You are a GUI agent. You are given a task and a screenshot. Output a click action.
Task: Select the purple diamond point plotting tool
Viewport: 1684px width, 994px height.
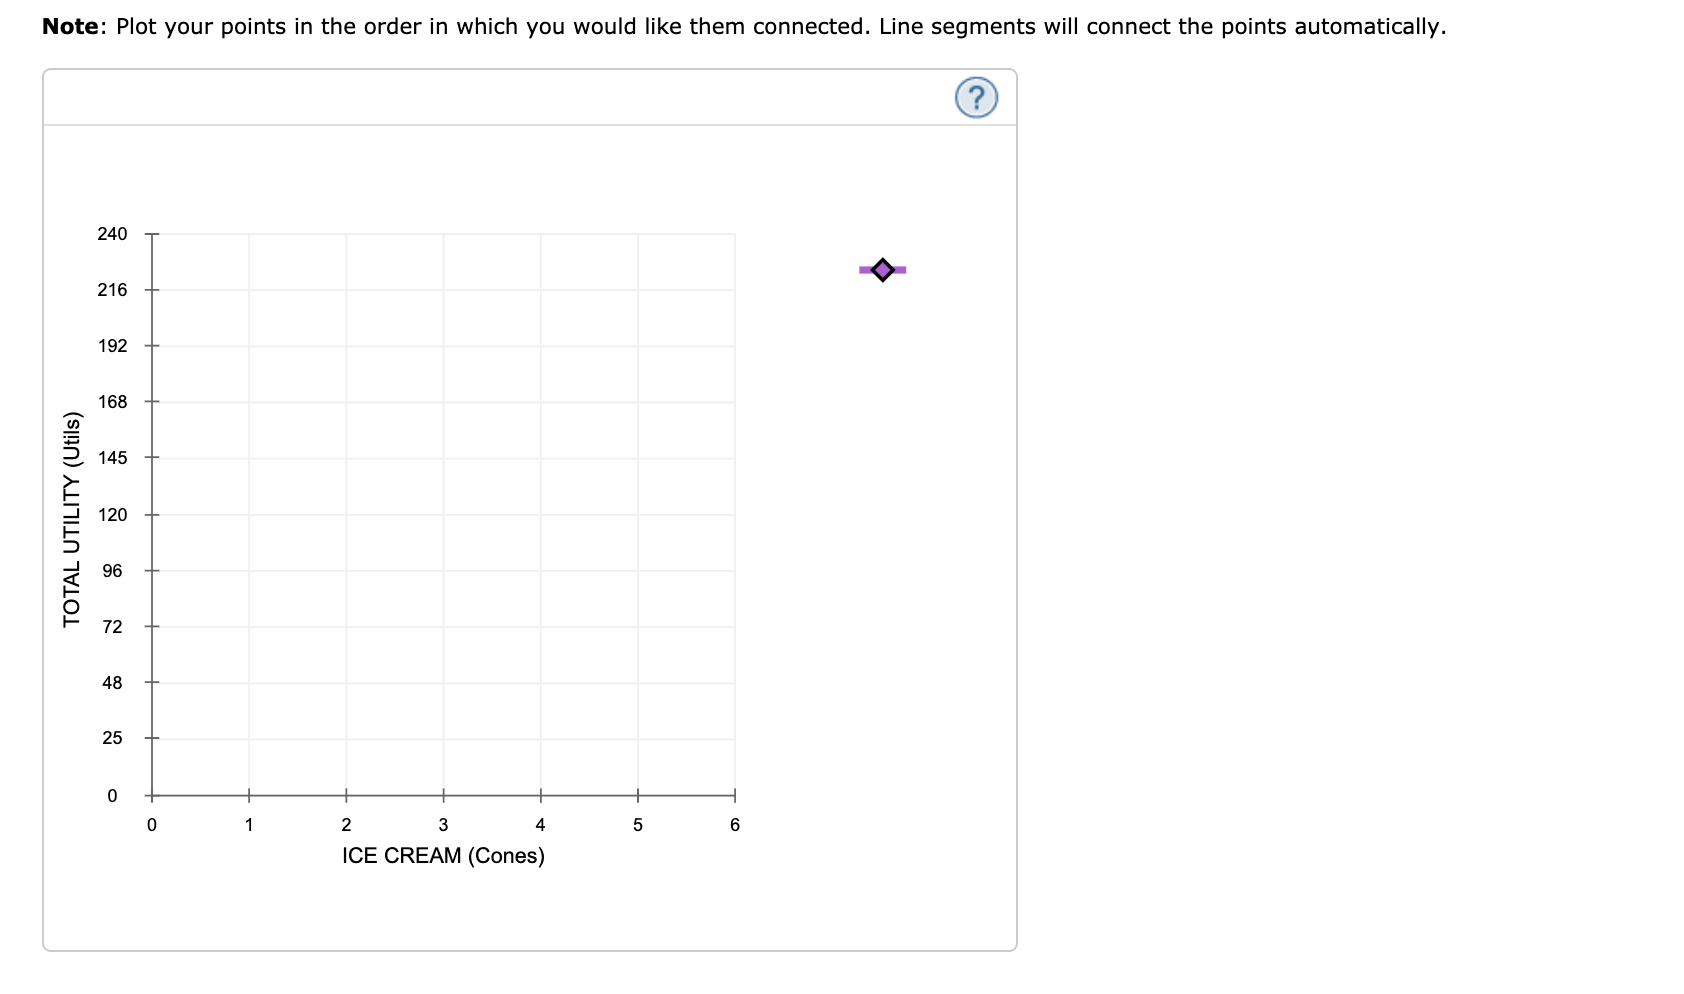point(884,268)
